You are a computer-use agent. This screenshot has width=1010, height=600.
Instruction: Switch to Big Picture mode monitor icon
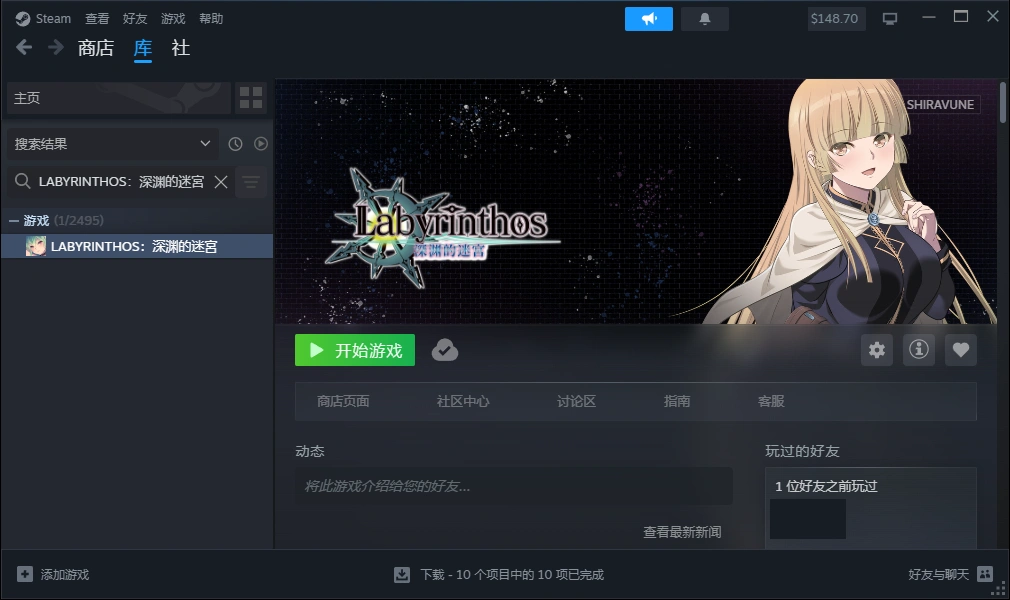(x=890, y=19)
